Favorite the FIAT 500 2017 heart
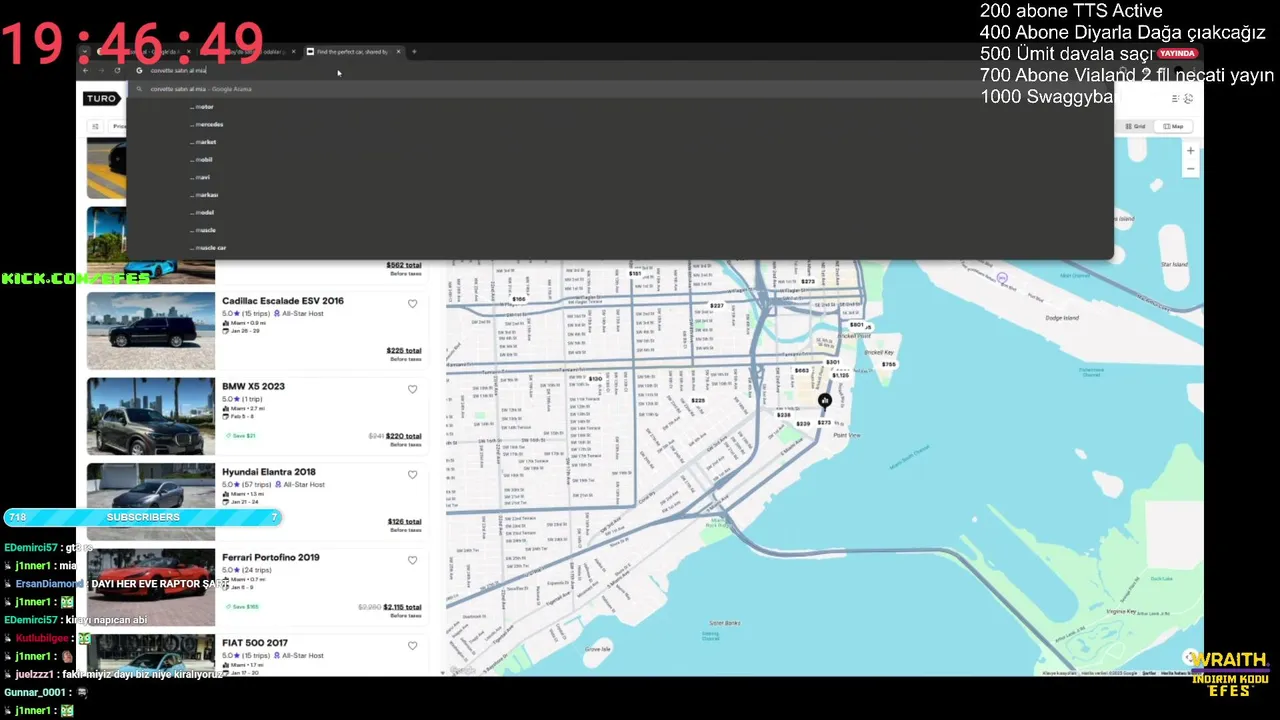 [x=412, y=646]
